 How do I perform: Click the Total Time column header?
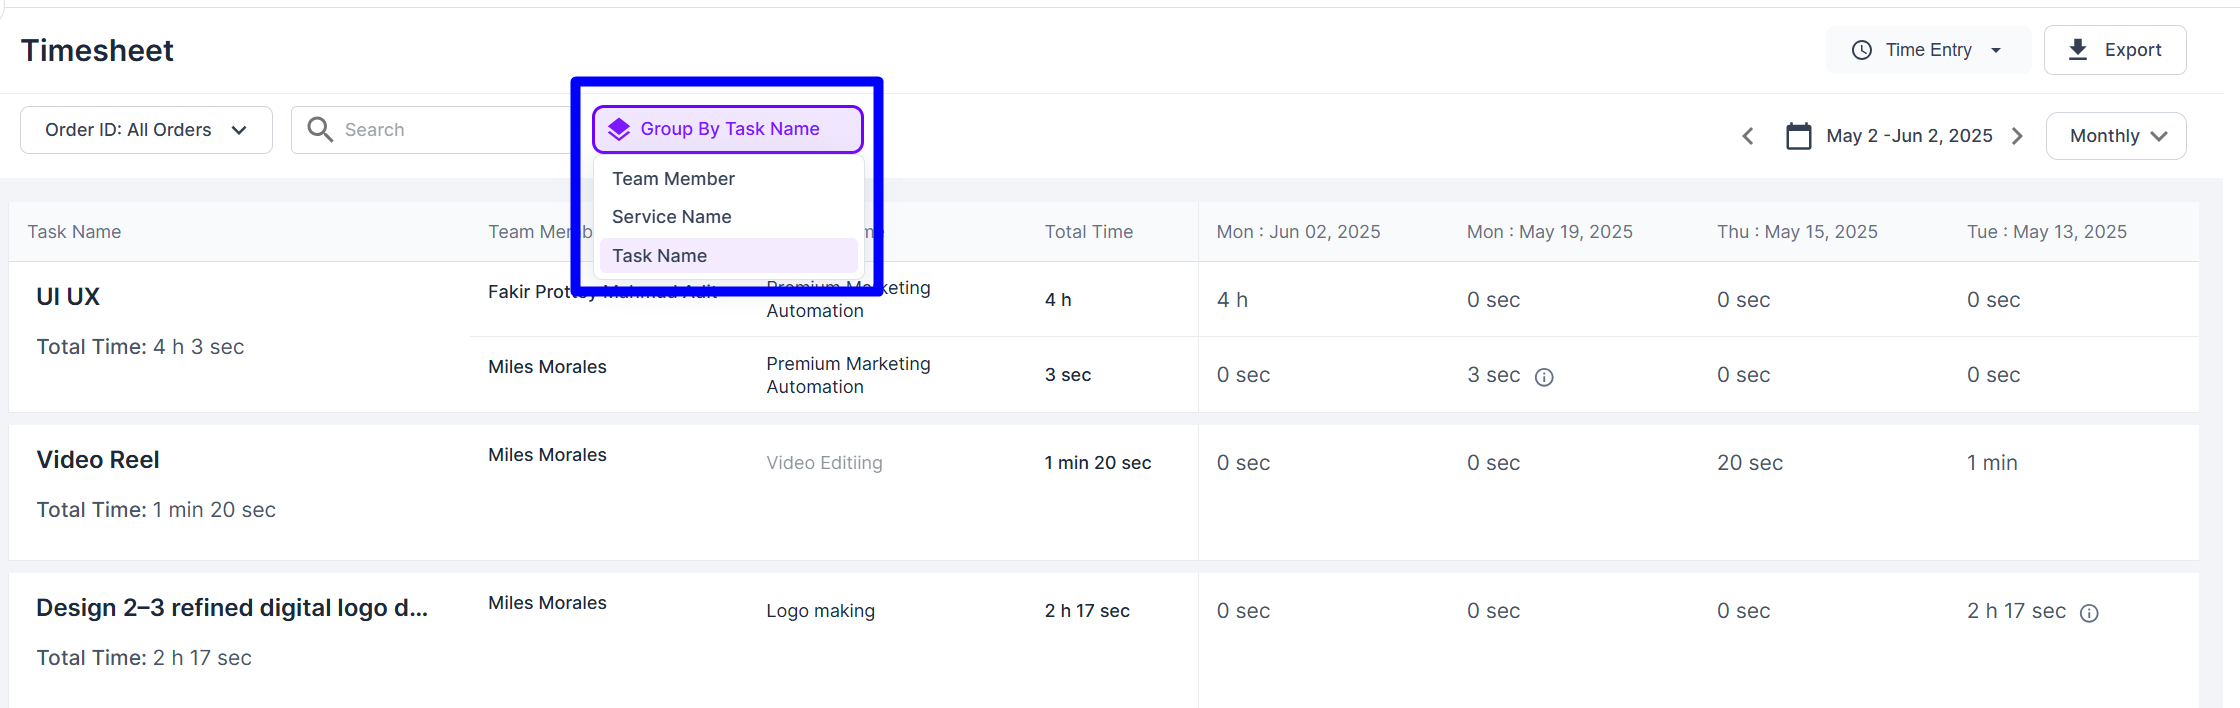tap(1088, 232)
